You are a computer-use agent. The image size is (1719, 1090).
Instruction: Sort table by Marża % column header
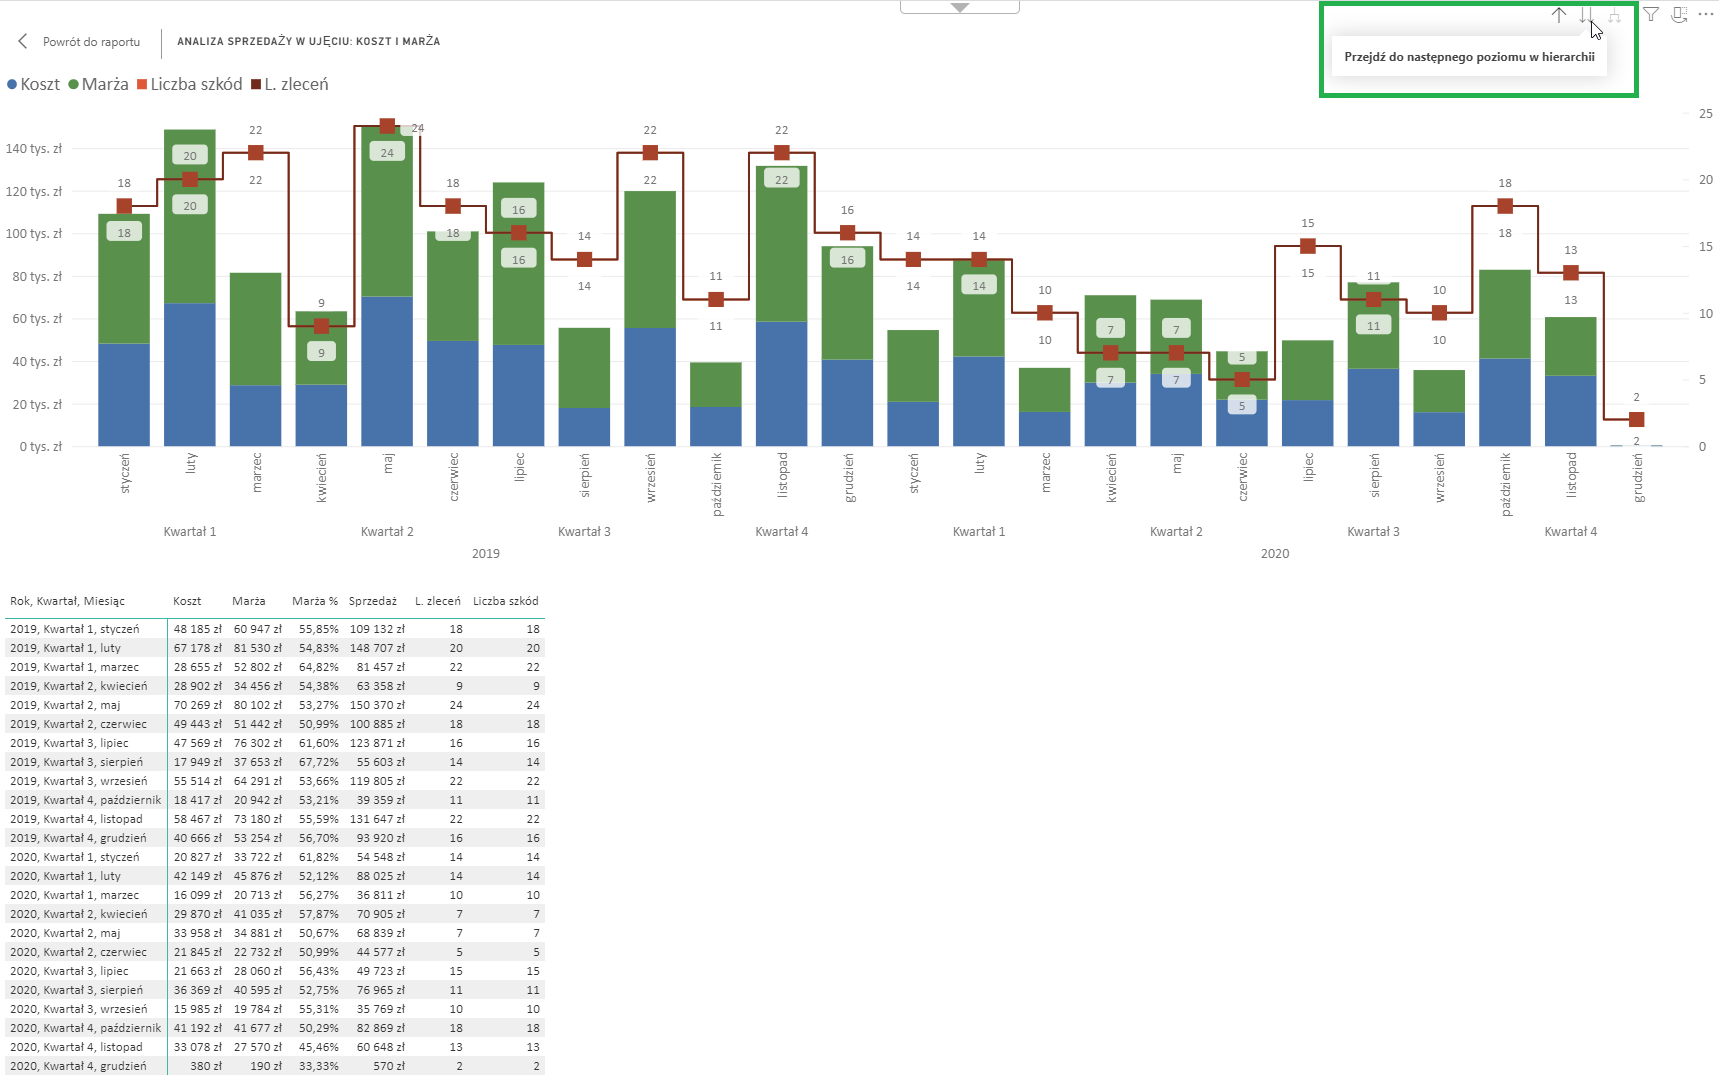click(x=314, y=602)
